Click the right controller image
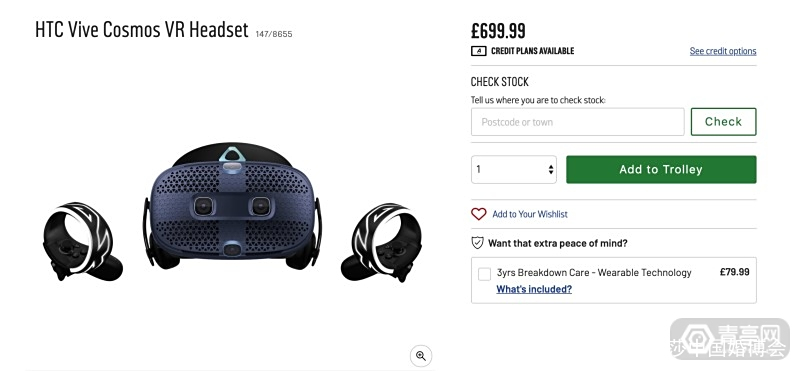The image size is (800, 371). tap(382, 242)
